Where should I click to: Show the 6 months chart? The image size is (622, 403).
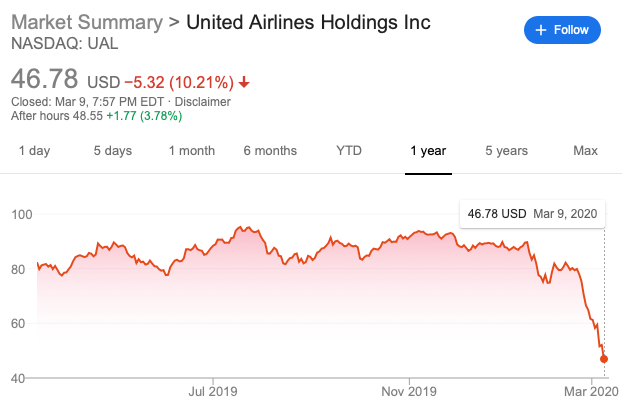(270, 151)
